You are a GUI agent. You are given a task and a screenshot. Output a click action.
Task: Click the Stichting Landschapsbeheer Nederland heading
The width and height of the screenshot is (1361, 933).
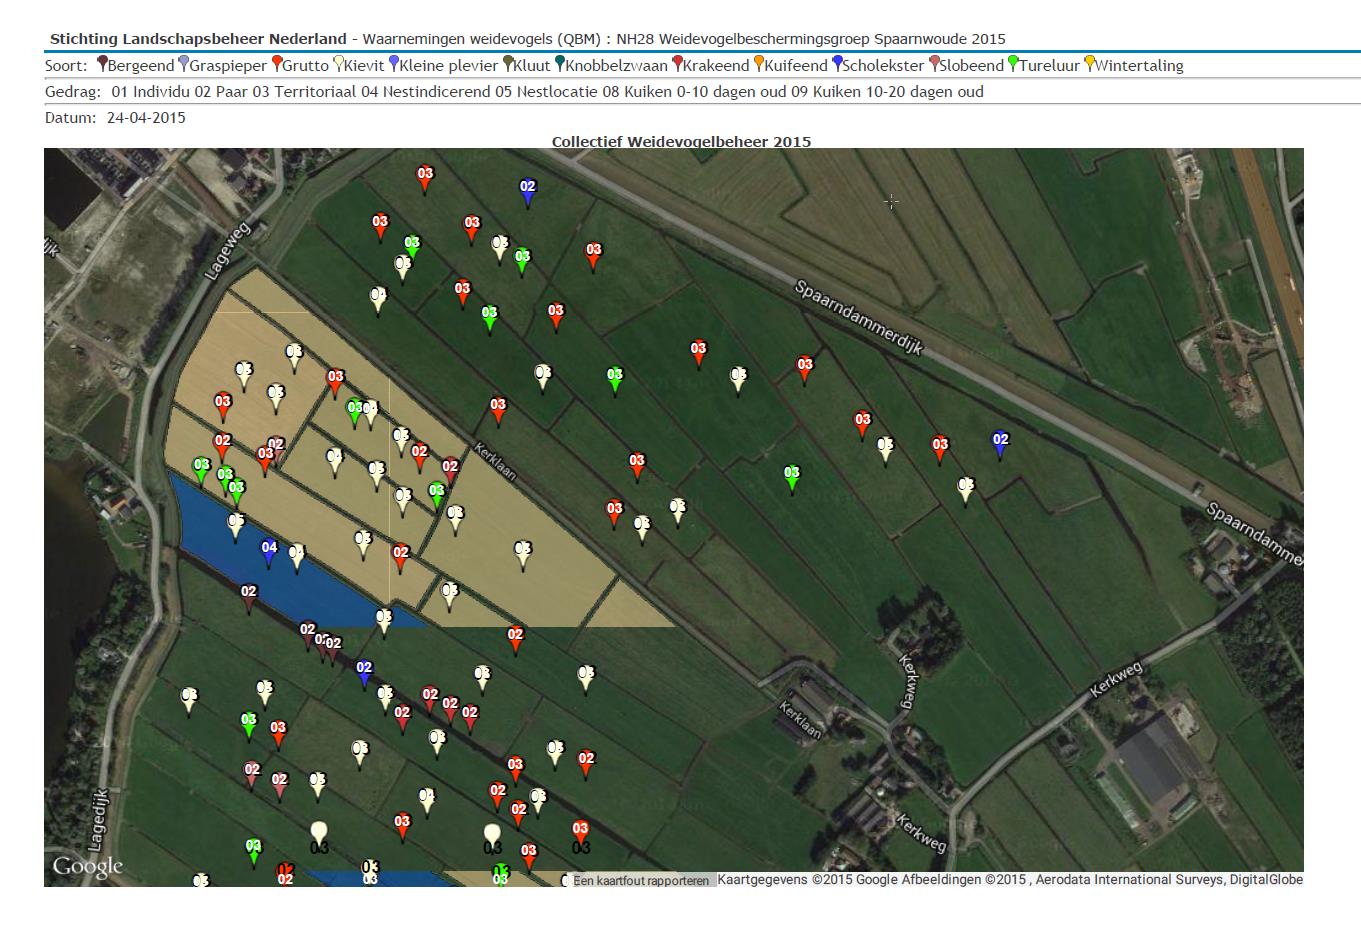pos(198,39)
